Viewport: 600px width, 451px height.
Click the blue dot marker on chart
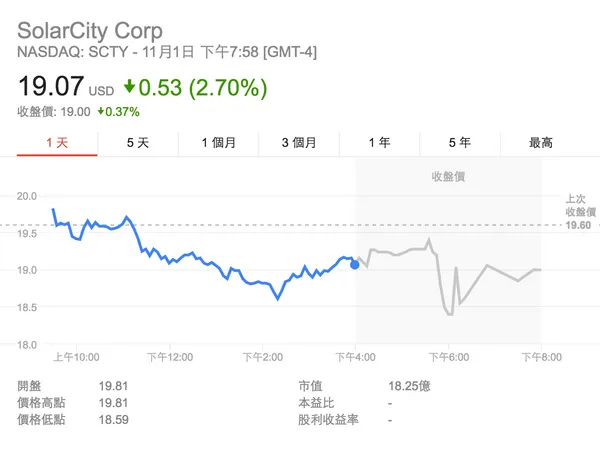point(355,265)
